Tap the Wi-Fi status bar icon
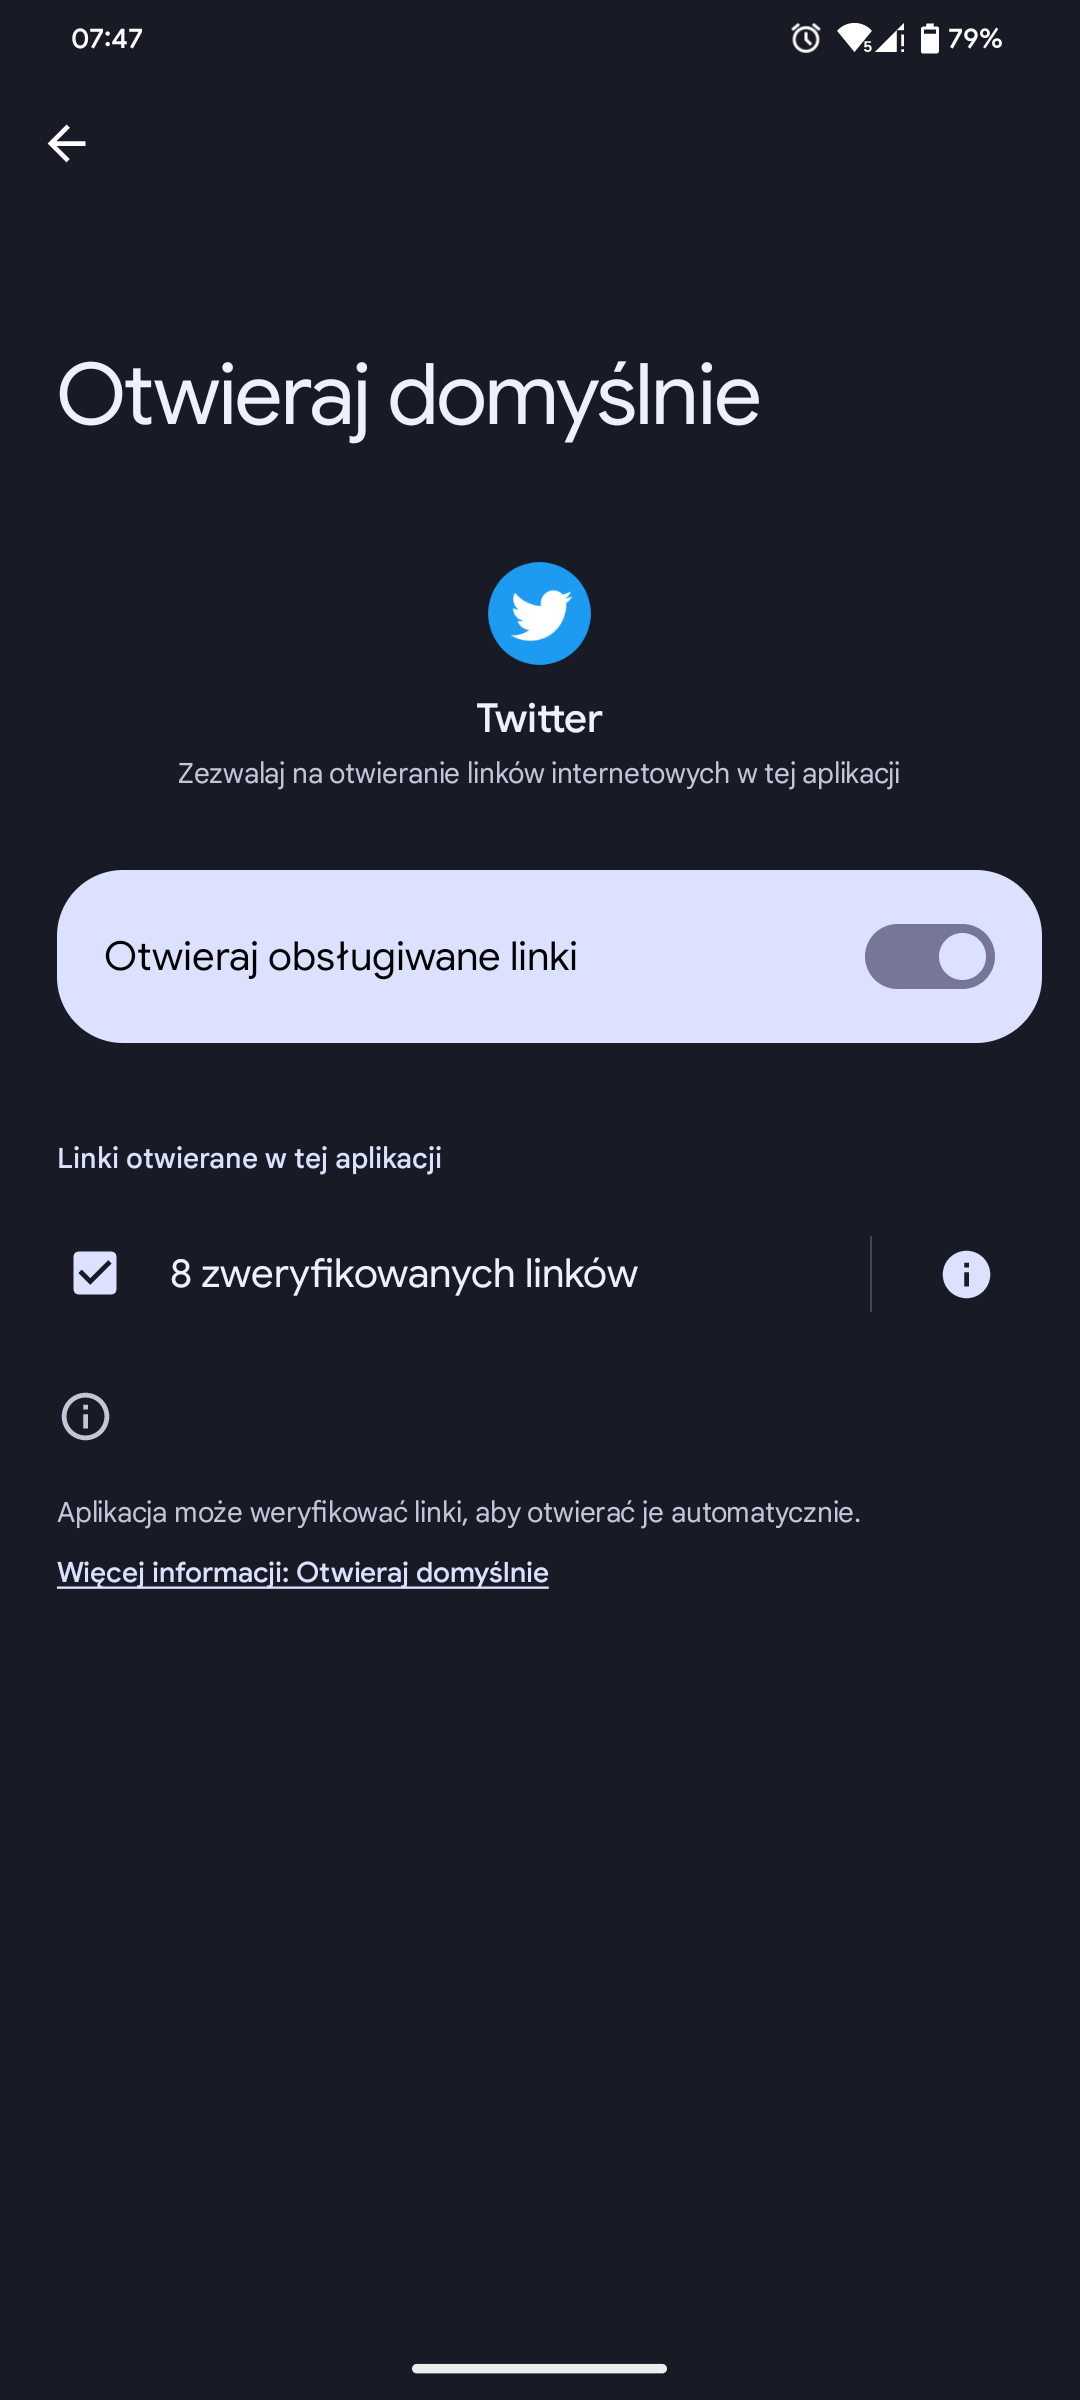The width and height of the screenshot is (1080, 2400). tap(853, 39)
